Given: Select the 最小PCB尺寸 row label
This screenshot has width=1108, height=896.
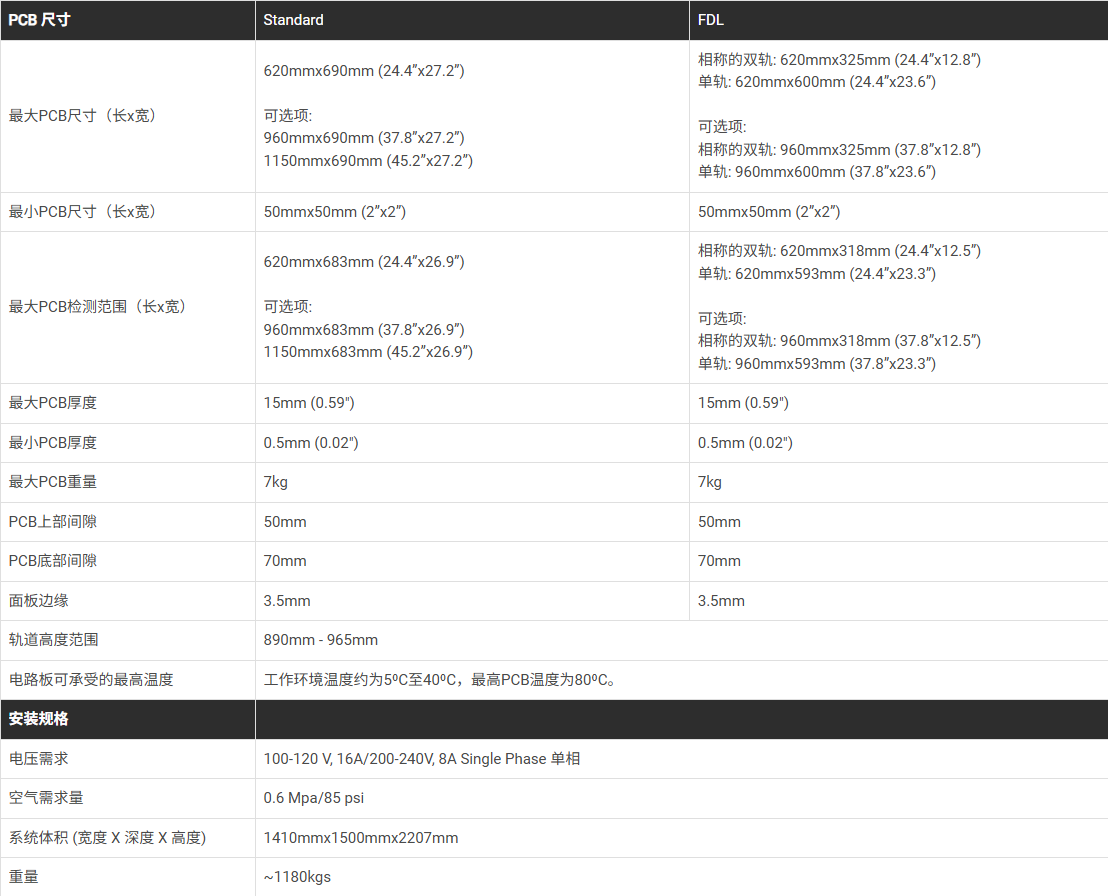Looking at the screenshot, I should [83, 212].
